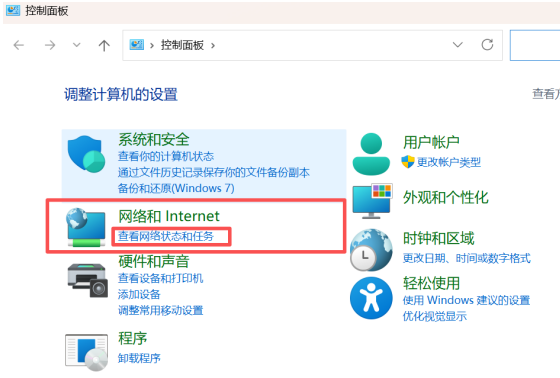The height and width of the screenshot is (378, 560).
Task: Open 调整常用移动设置 link
Action: click(x=160, y=310)
